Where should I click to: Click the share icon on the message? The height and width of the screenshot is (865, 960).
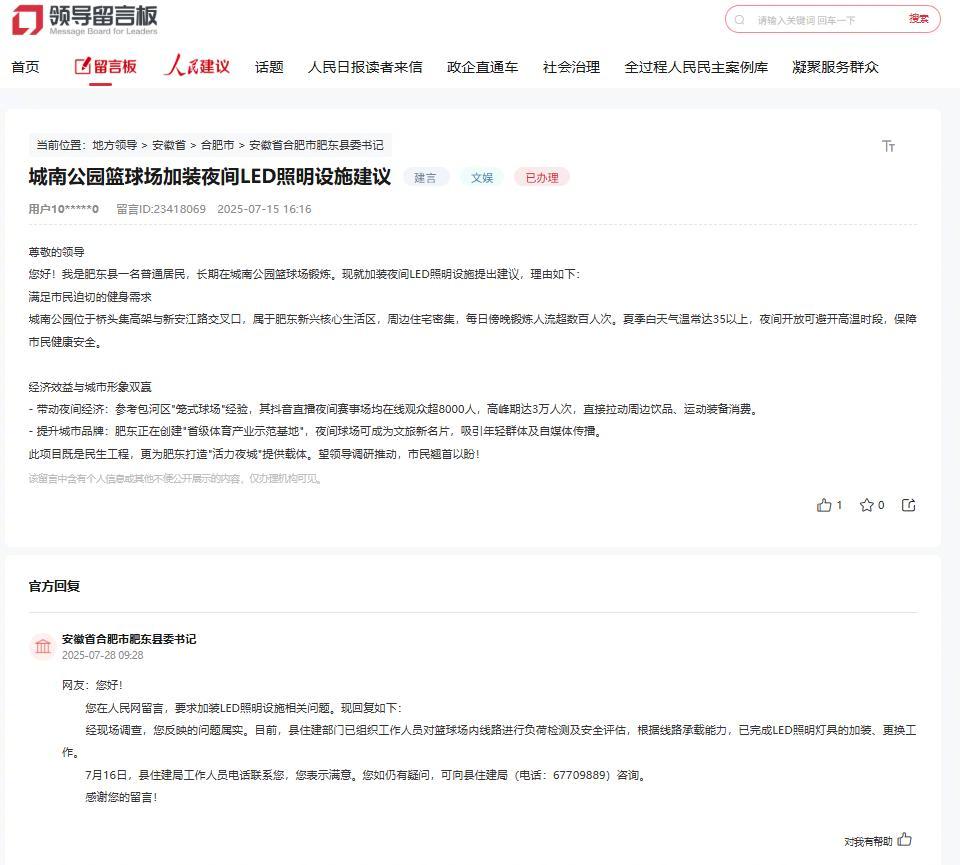tap(909, 505)
